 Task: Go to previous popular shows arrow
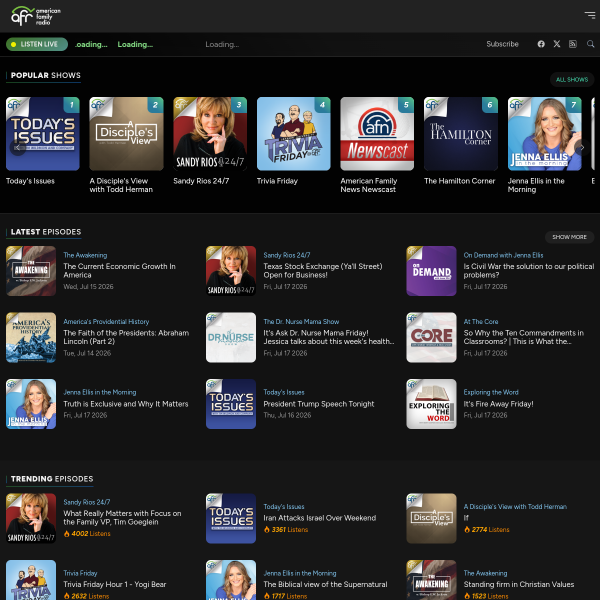tap(18, 147)
